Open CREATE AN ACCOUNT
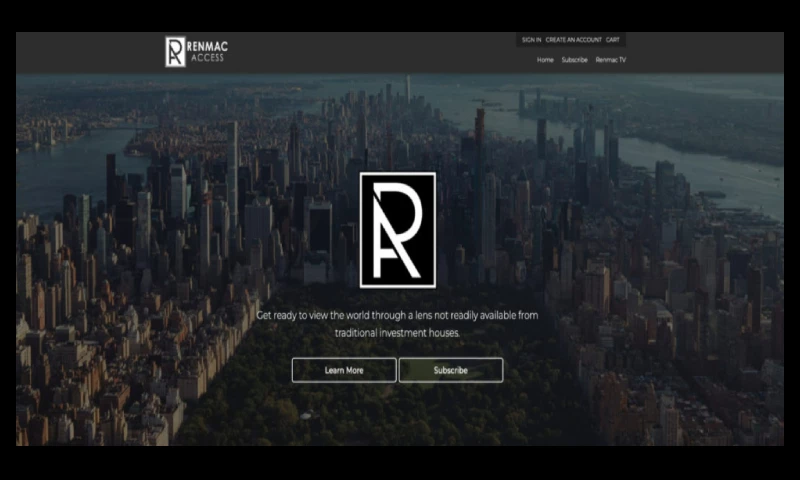The height and width of the screenshot is (480, 800). point(574,40)
